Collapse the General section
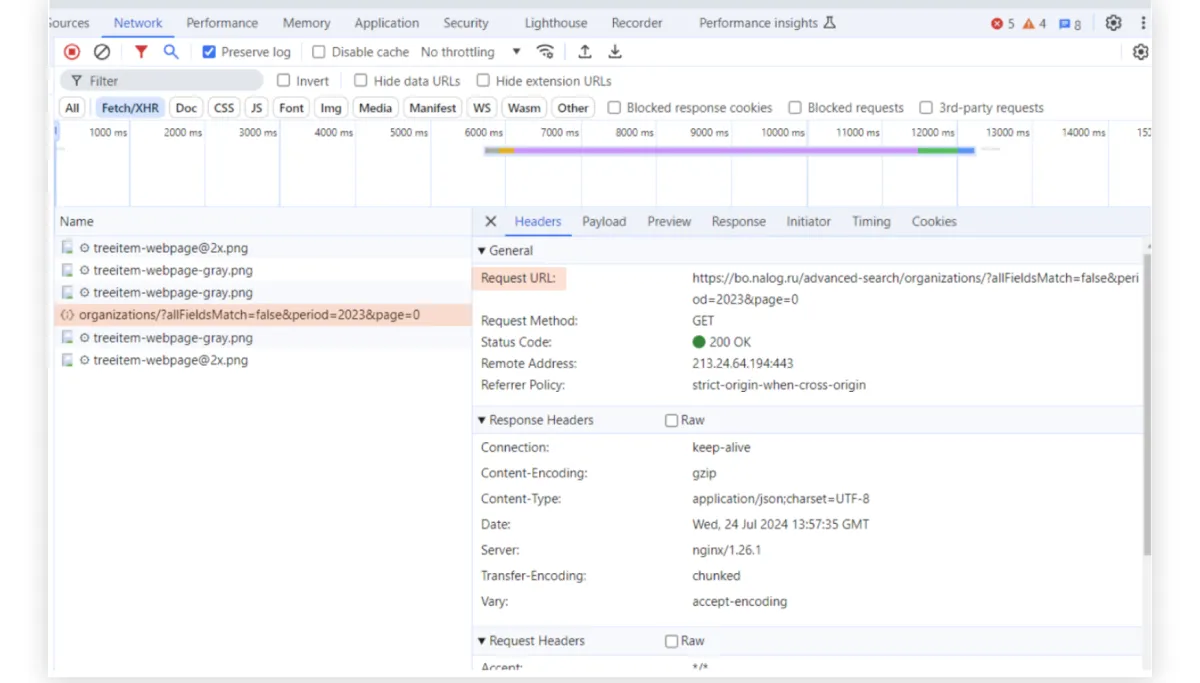The width and height of the screenshot is (1200, 683). tap(505, 251)
